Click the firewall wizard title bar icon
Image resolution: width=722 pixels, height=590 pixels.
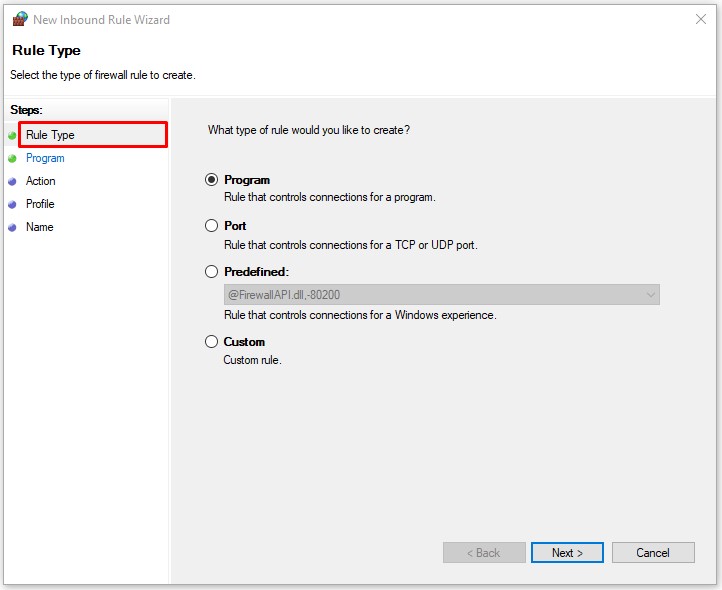tap(19, 19)
